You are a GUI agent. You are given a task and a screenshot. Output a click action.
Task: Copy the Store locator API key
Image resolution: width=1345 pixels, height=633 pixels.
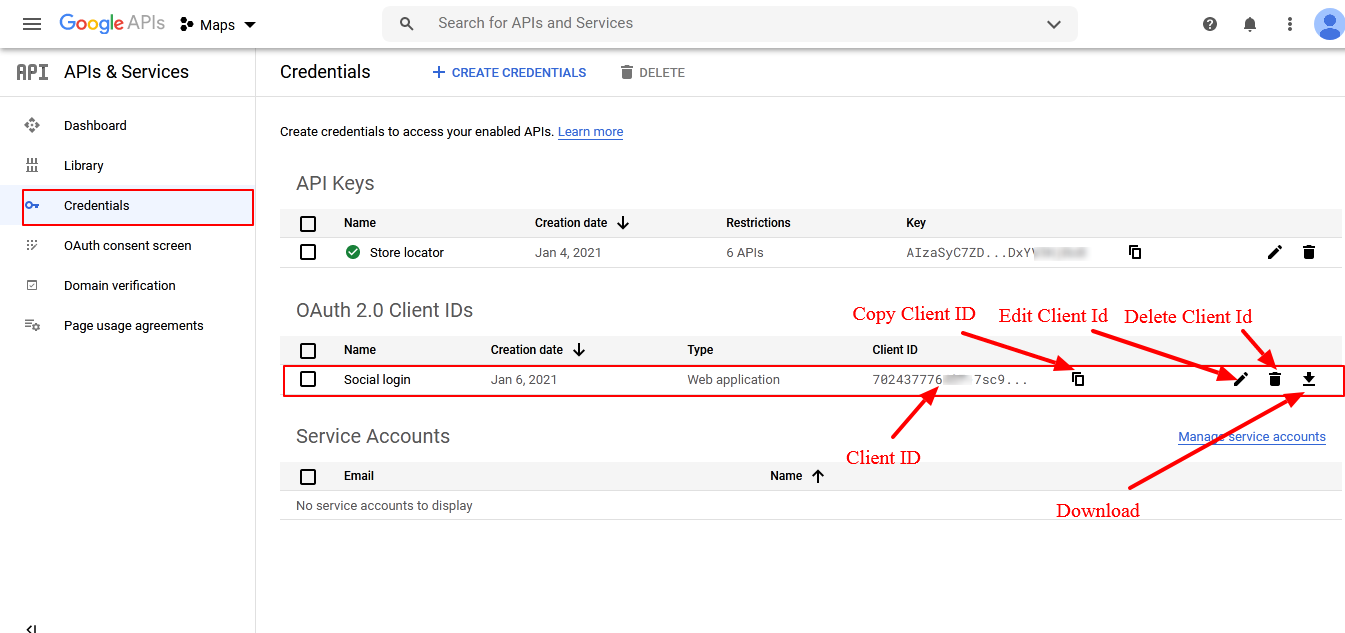(1135, 252)
